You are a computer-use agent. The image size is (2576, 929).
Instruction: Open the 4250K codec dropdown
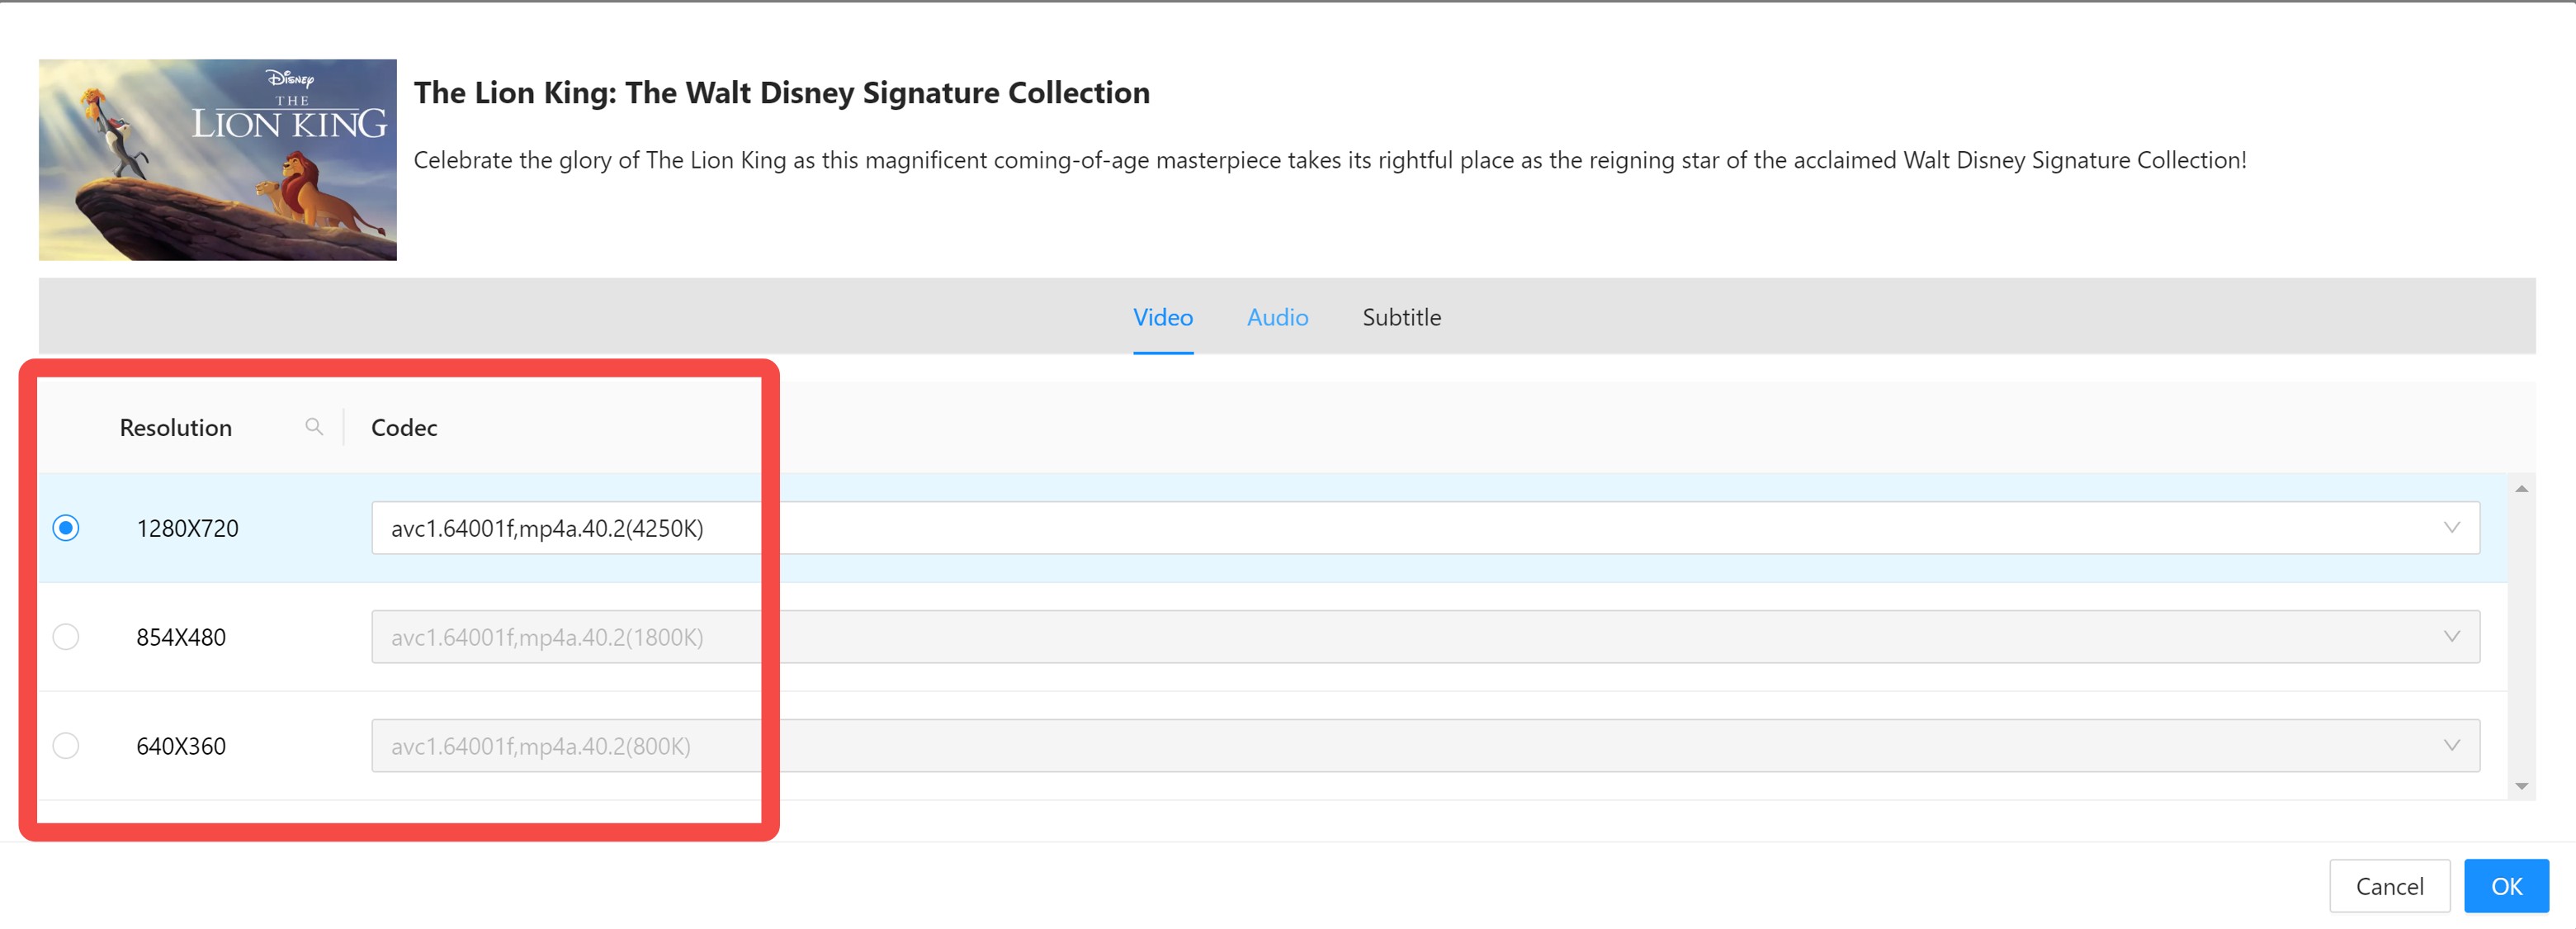click(x=1425, y=528)
